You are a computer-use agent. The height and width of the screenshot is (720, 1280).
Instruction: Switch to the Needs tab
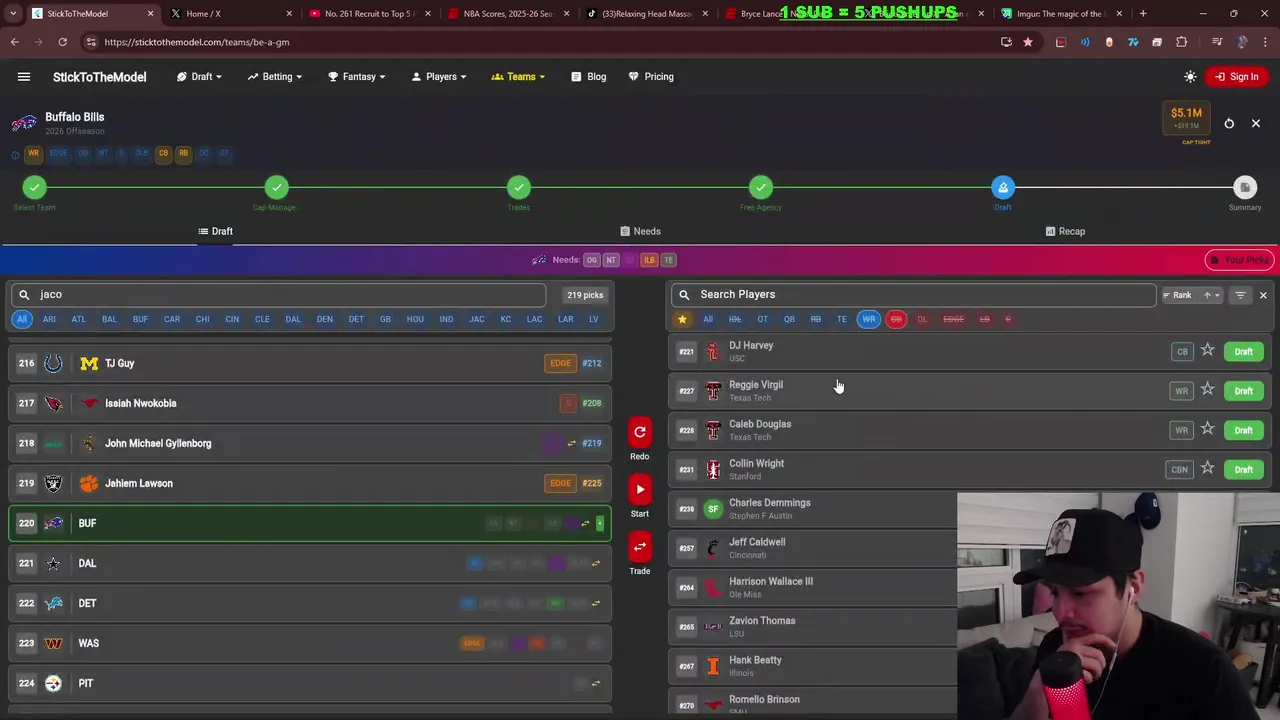[x=640, y=231]
